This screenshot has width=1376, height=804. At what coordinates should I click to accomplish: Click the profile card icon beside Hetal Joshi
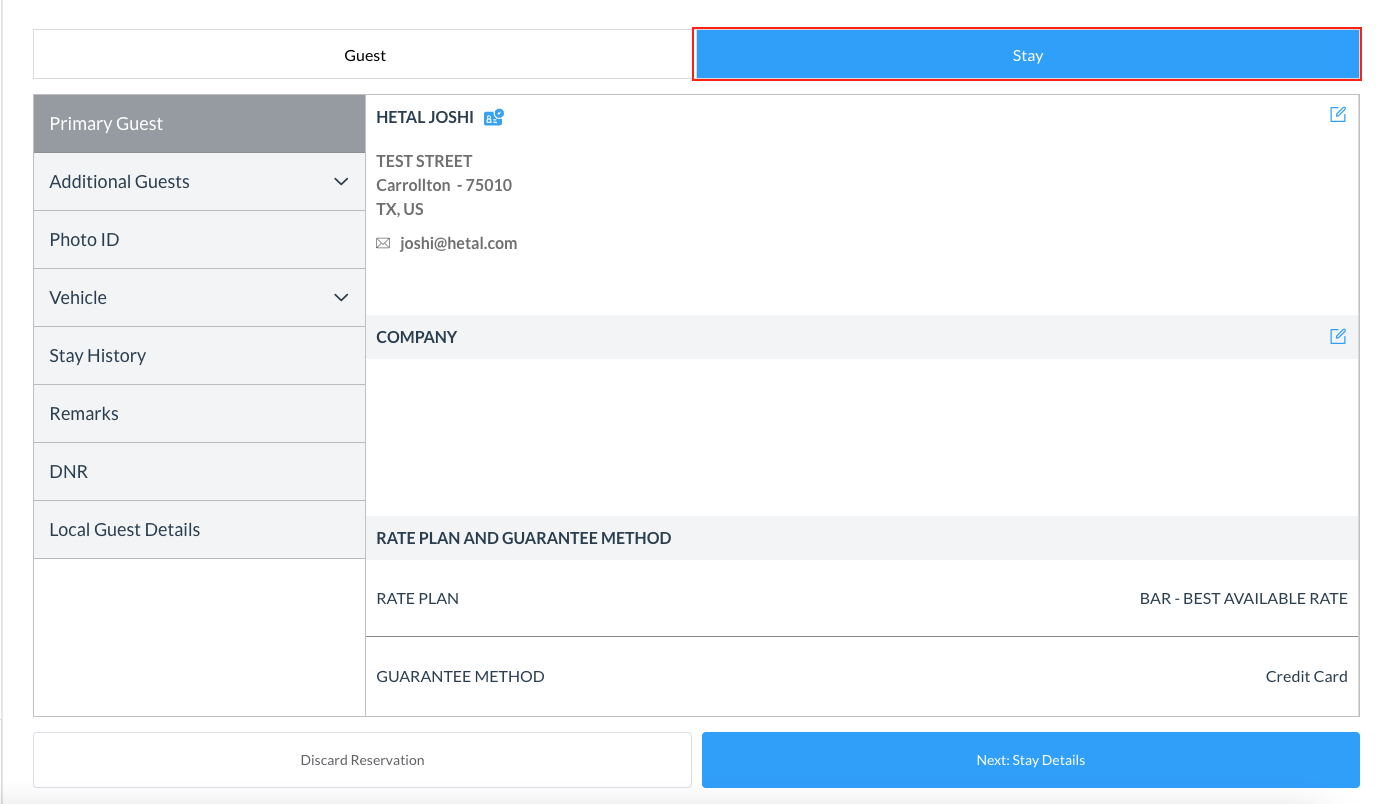tap(494, 118)
